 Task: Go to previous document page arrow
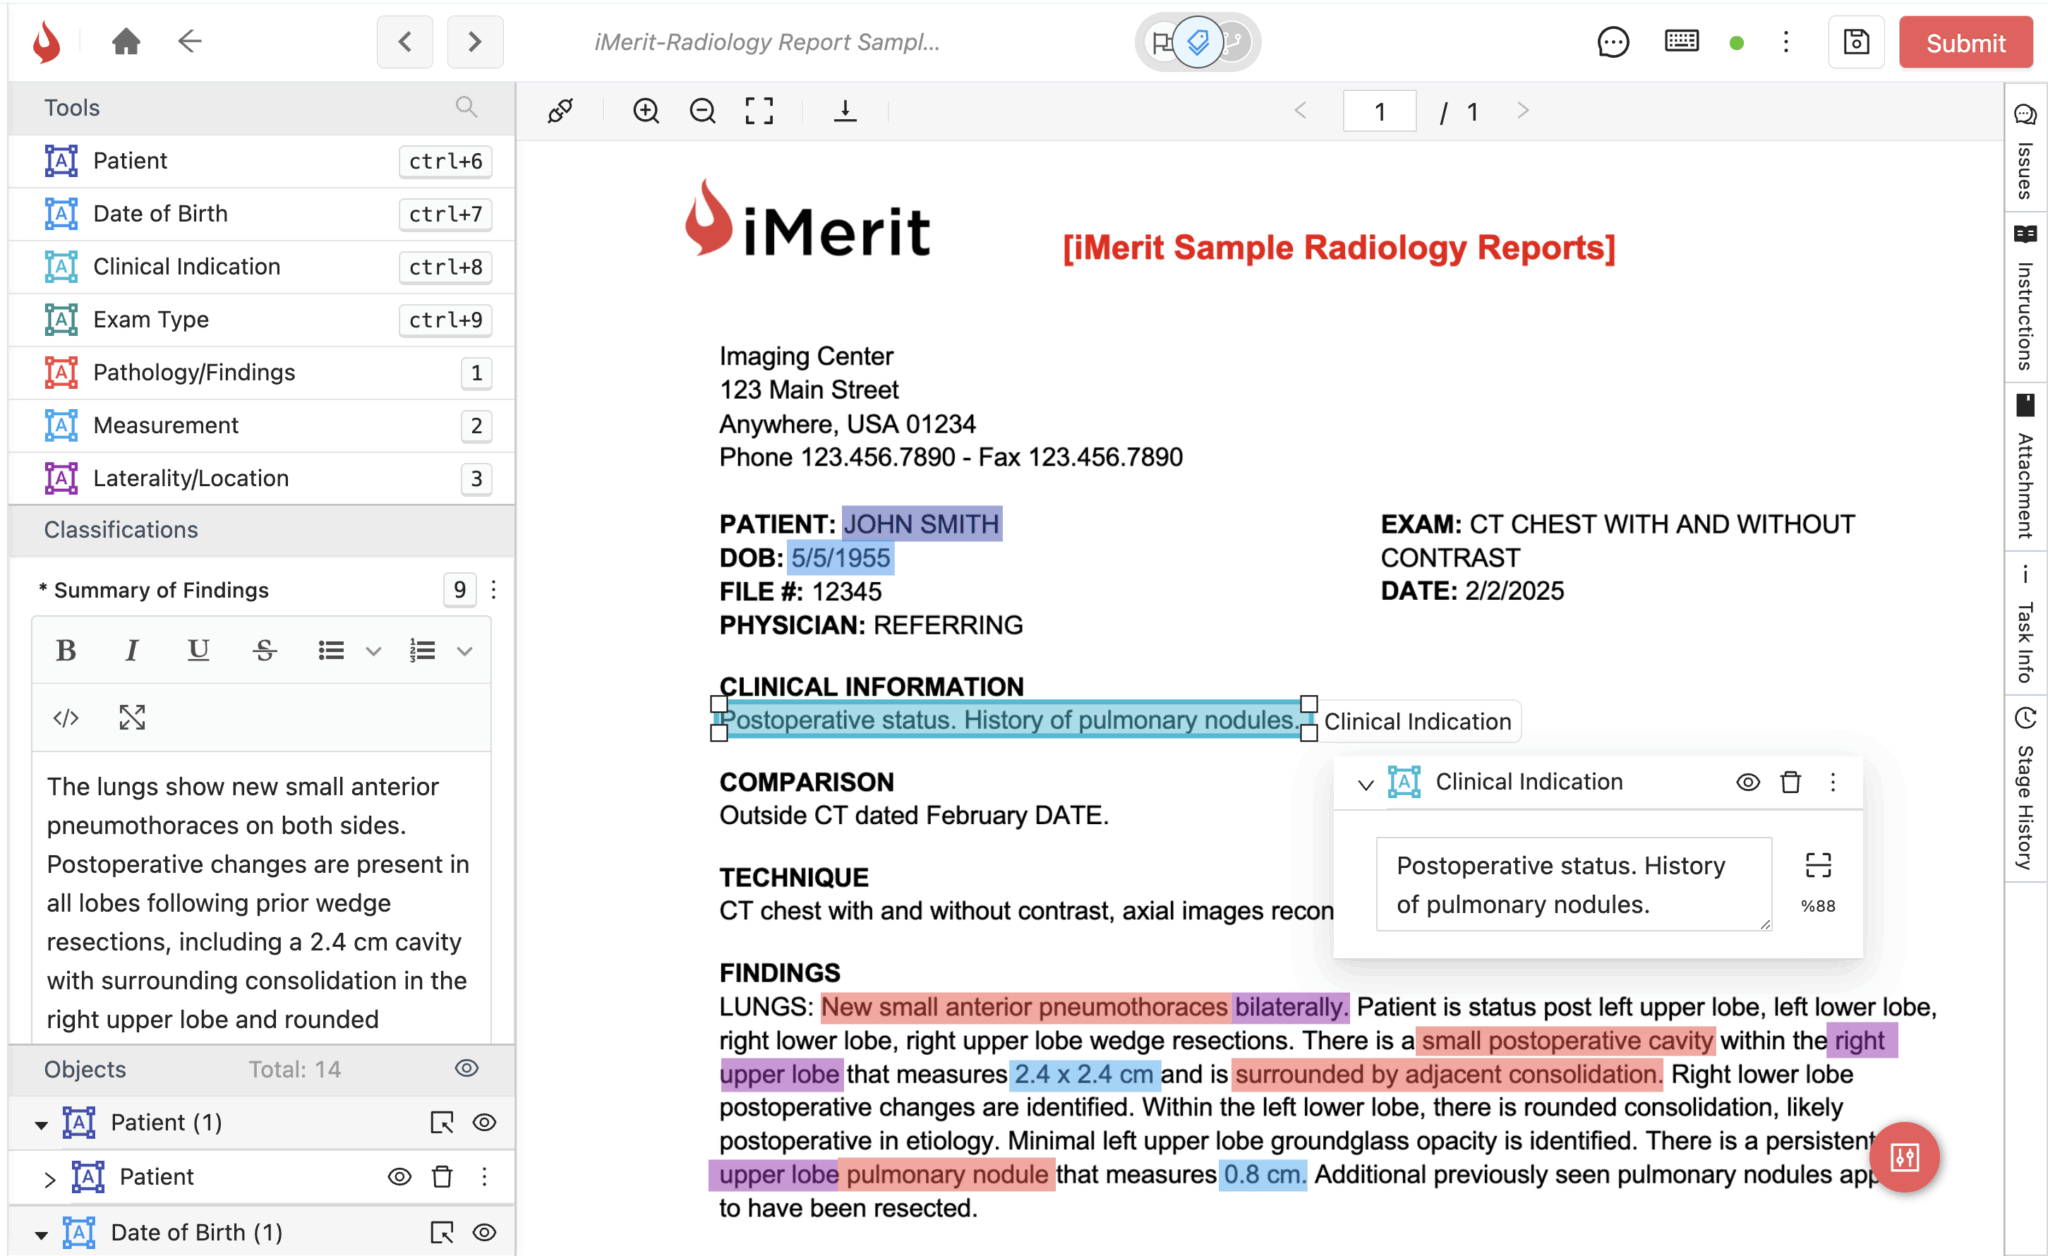pyautogui.click(x=1300, y=111)
